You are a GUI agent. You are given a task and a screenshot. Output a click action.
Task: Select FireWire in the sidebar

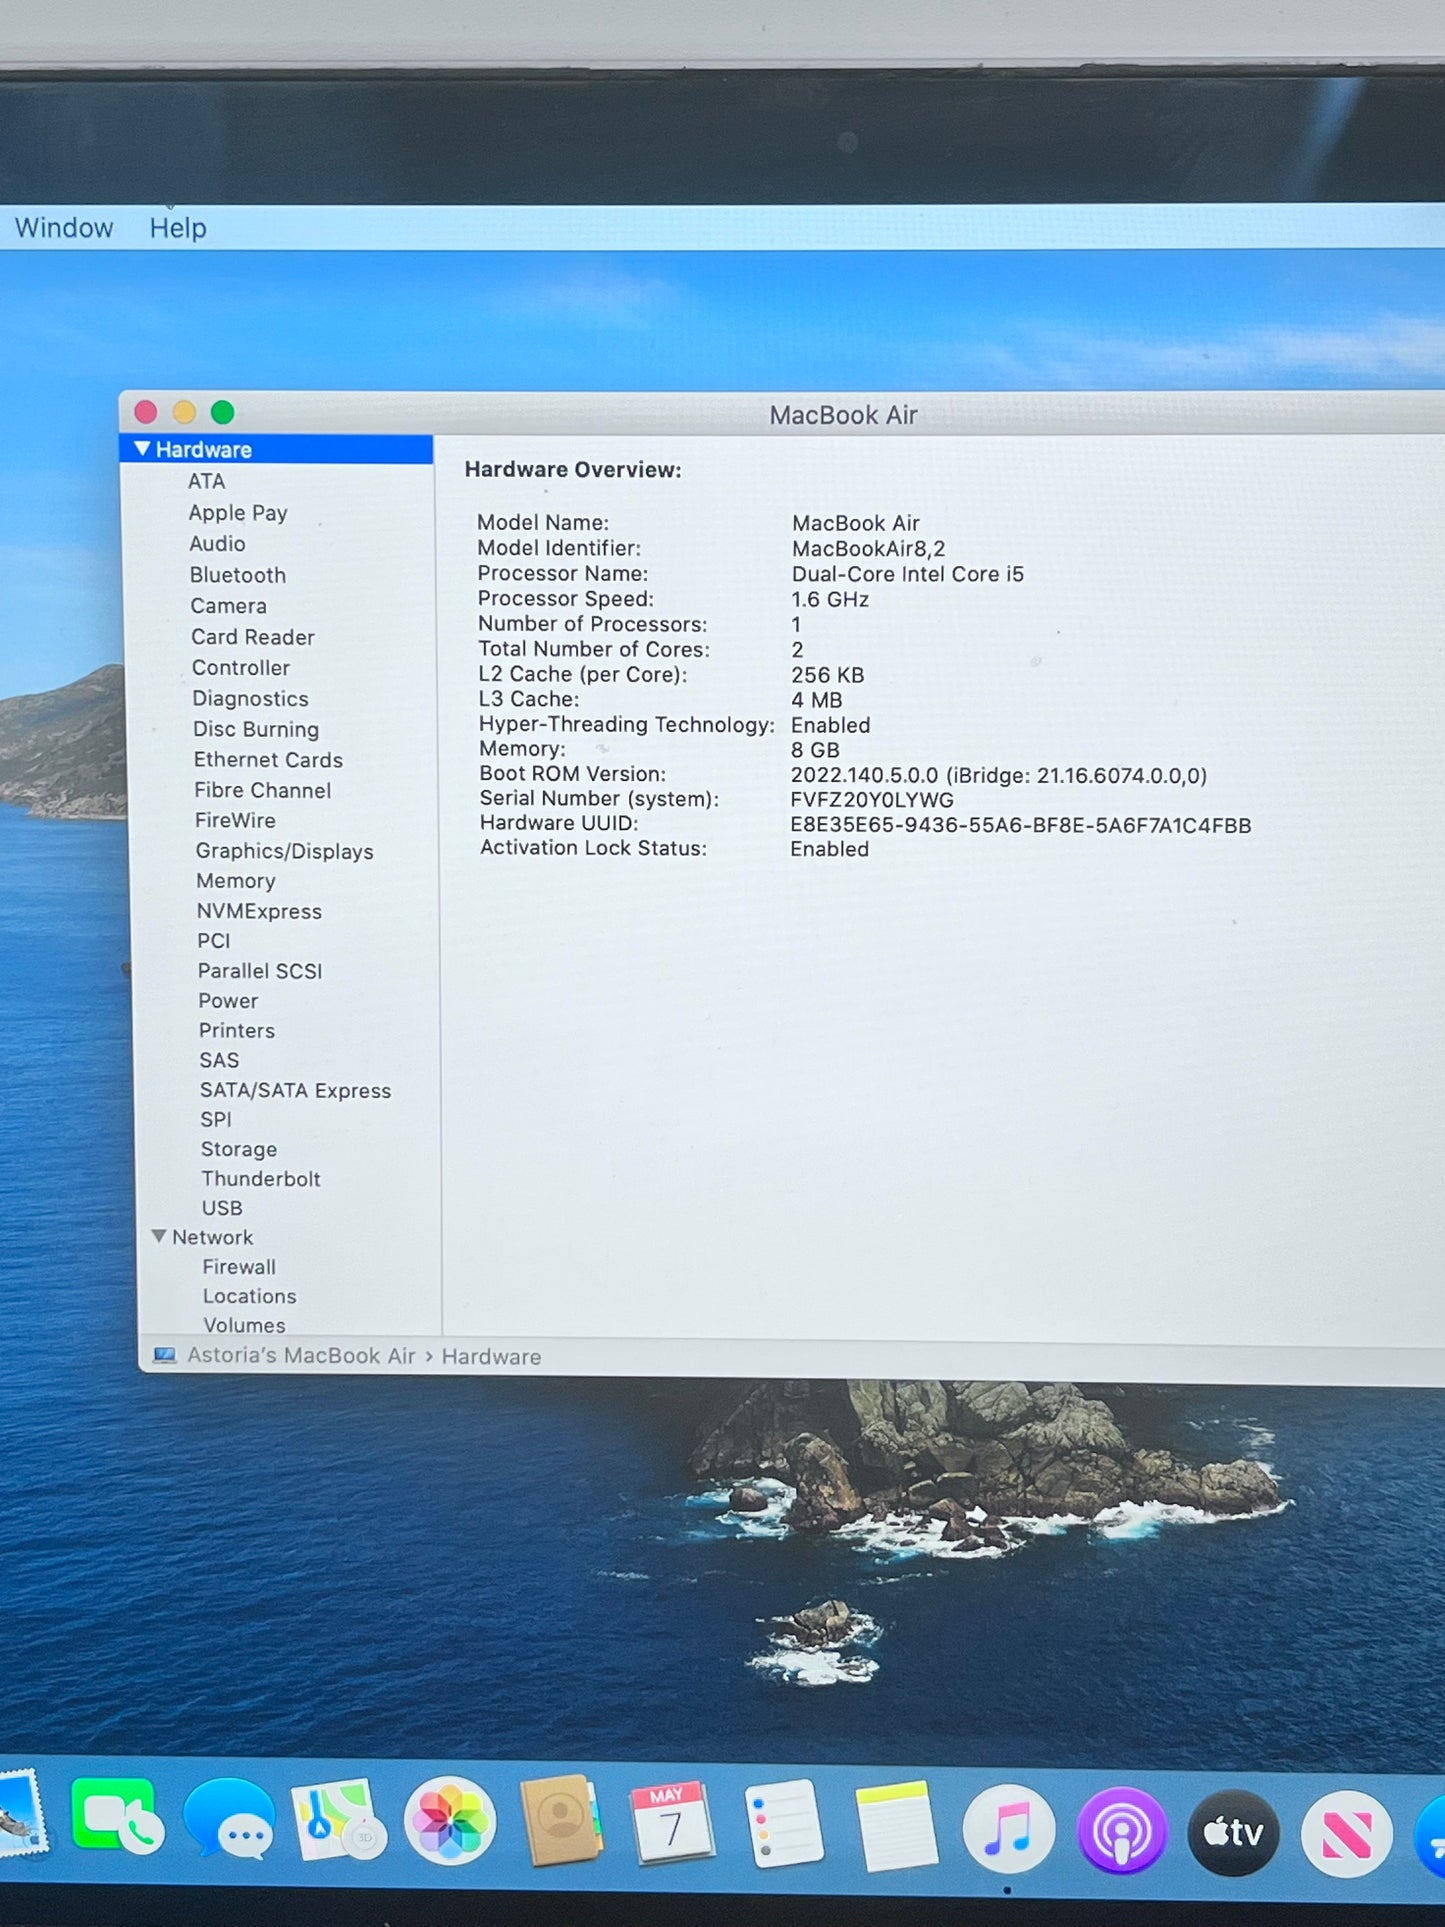coord(235,820)
